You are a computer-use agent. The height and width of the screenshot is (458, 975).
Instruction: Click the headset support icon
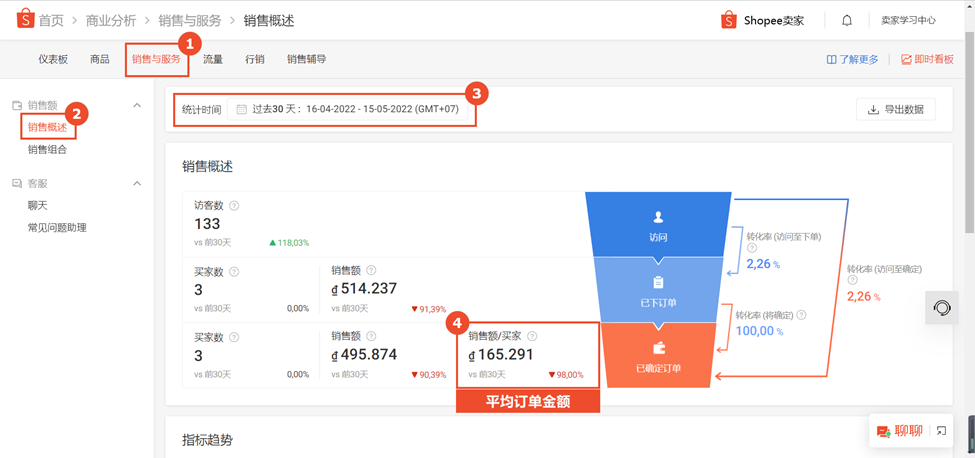click(942, 307)
